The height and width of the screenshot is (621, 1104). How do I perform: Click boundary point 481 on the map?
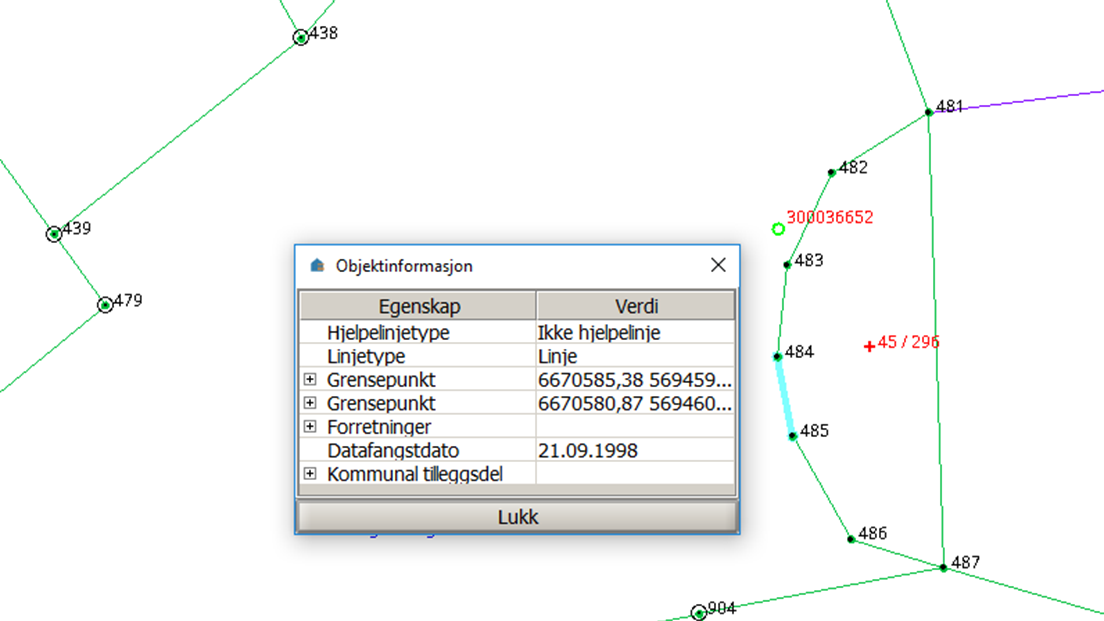[928, 112]
